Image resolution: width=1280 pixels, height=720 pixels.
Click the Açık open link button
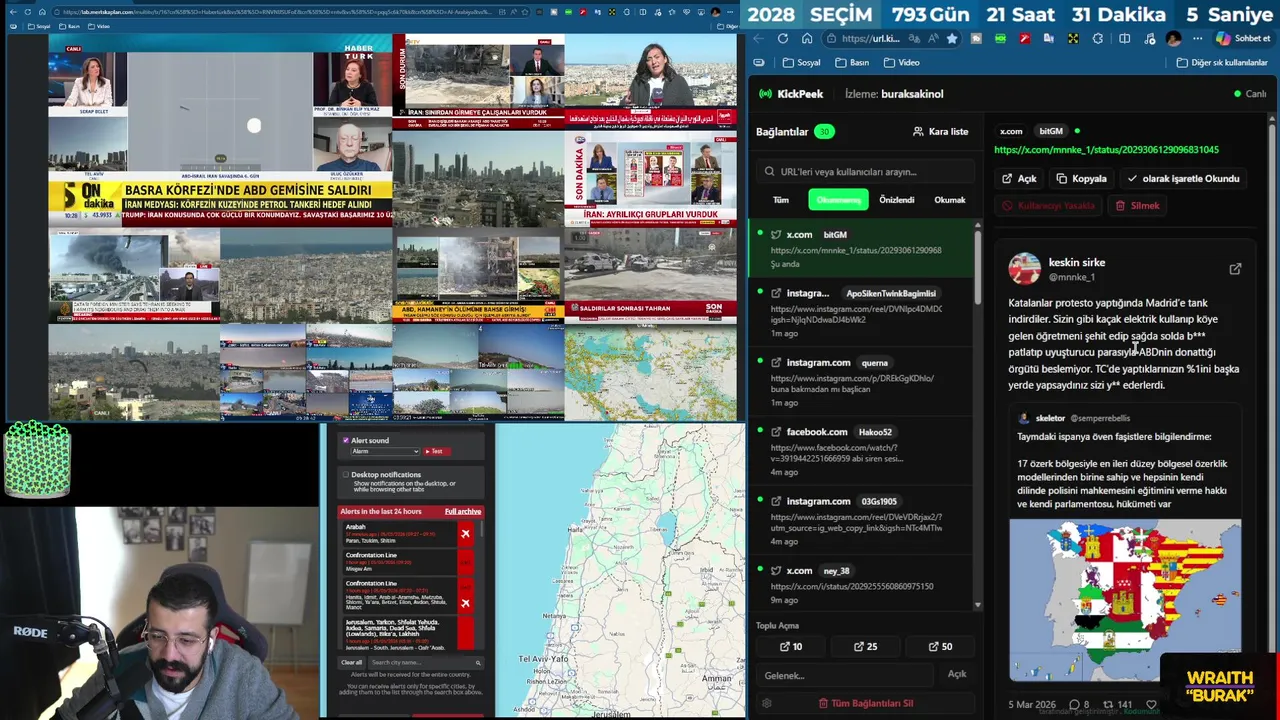[1019, 179]
